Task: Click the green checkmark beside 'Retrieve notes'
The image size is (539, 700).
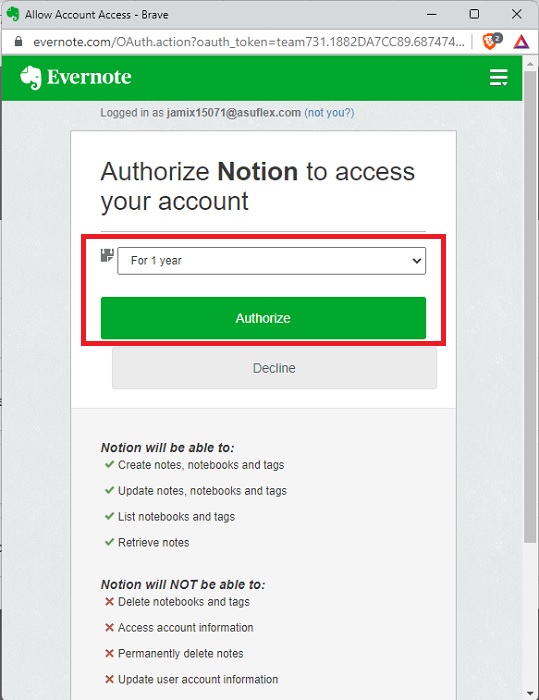Action: tap(109, 542)
